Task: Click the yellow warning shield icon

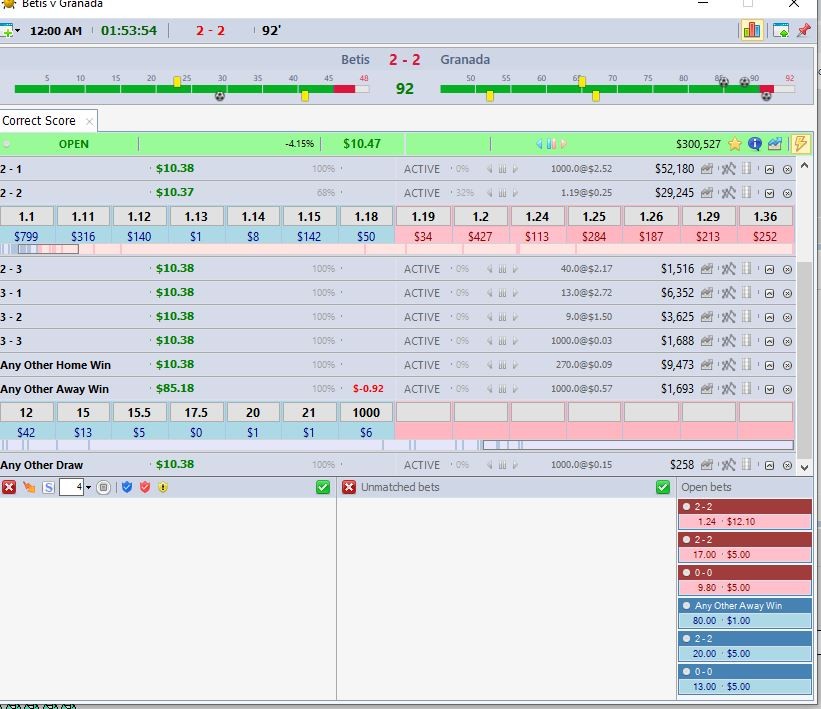Action: click(x=163, y=487)
